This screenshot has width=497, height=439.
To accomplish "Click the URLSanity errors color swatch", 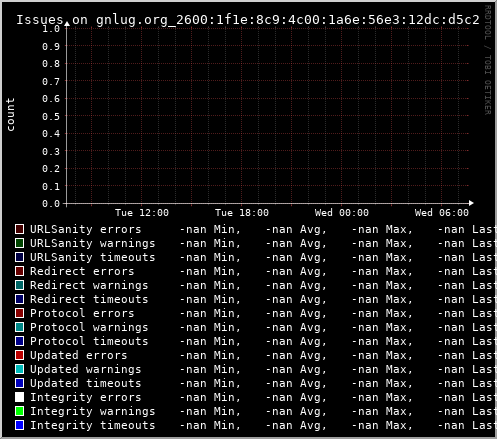I will pos(19,229).
